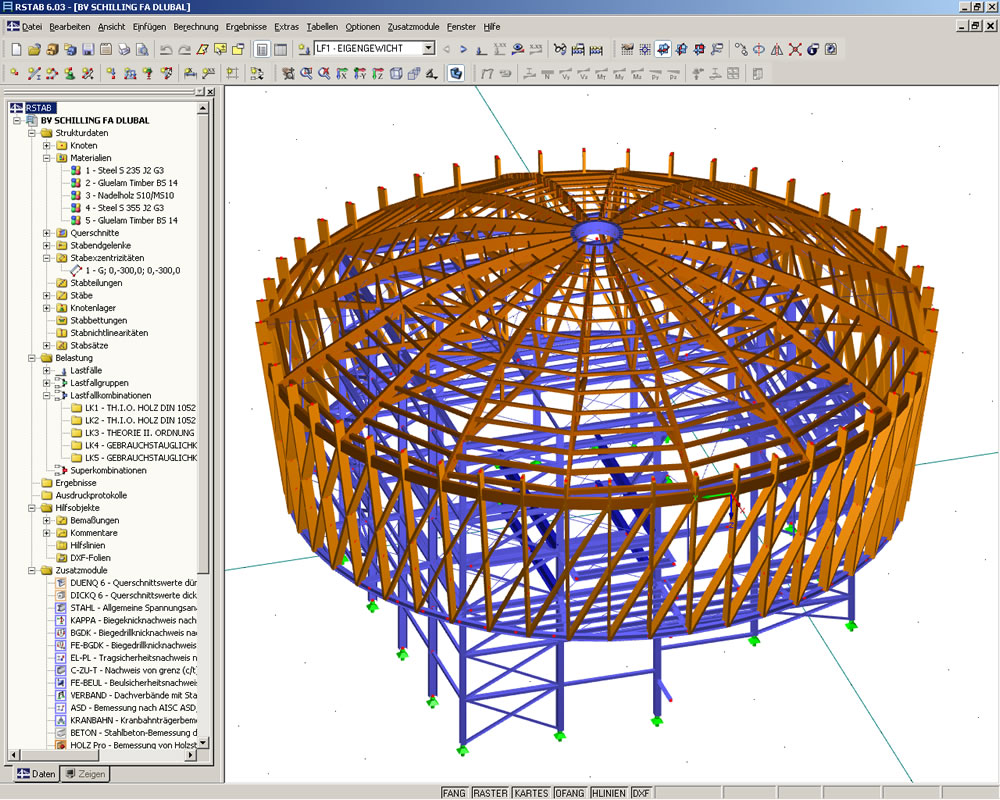The width and height of the screenshot is (1000, 800).
Task: Undo the last action
Action: pos(166,49)
